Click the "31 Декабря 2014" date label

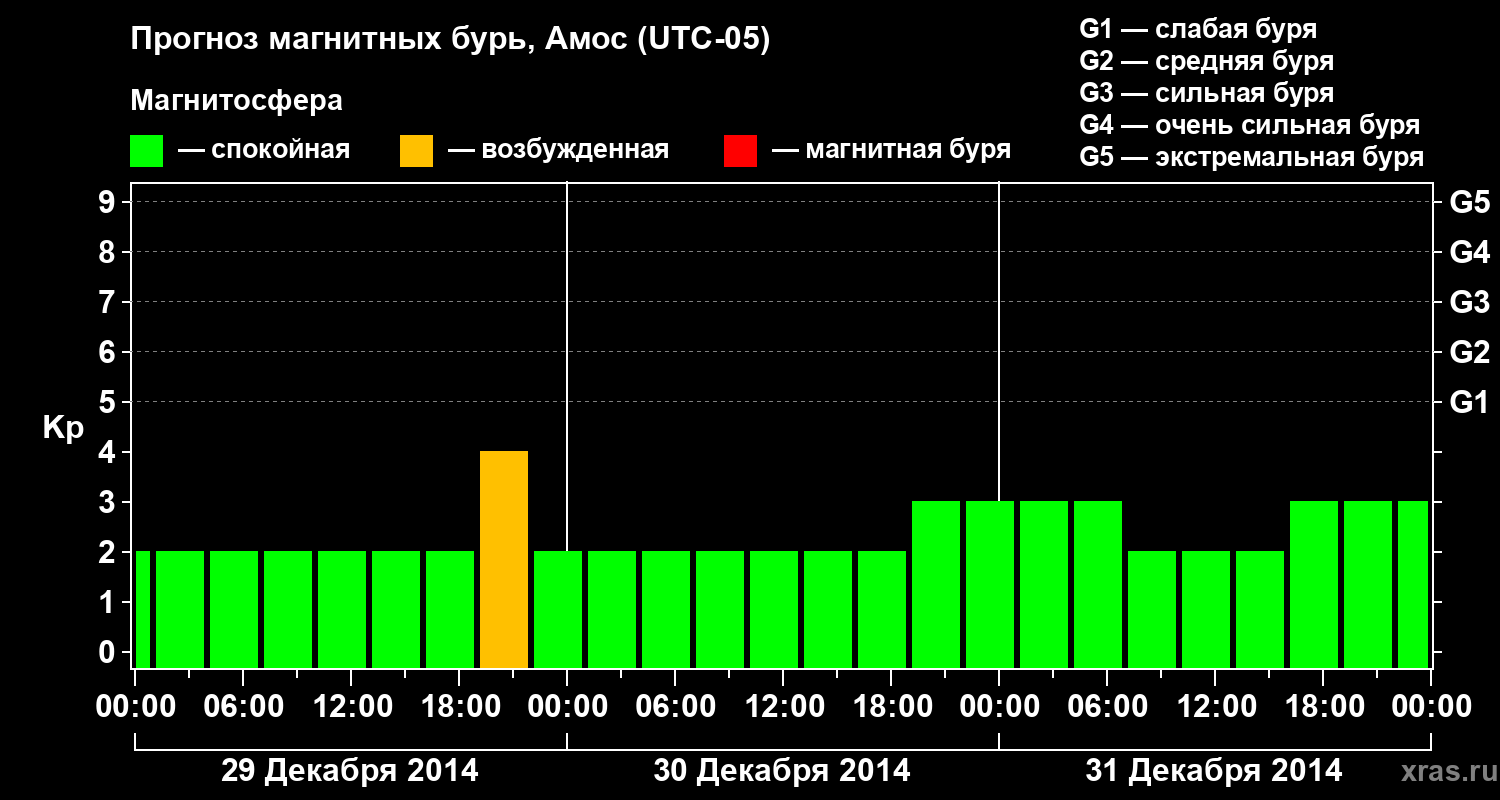(1214, 771)
